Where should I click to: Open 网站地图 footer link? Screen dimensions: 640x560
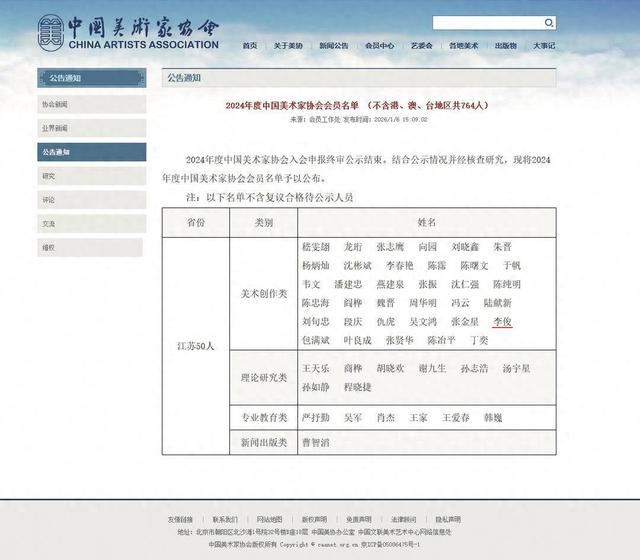pos(269,519)
